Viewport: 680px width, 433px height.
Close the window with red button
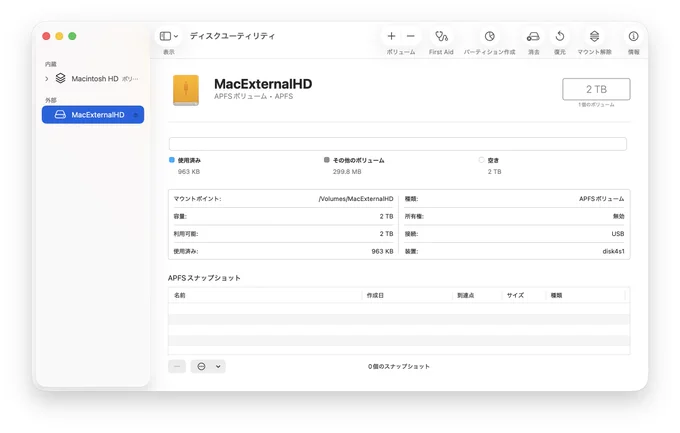coord(46,36)
